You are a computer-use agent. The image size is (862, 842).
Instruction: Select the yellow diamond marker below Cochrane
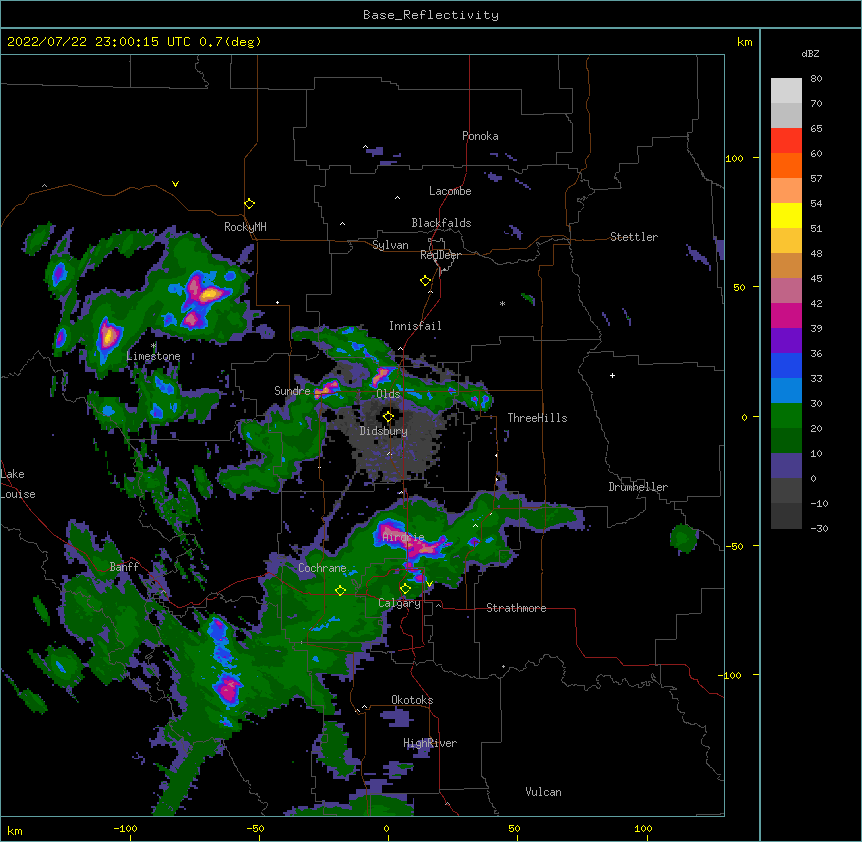click(340, 590)
